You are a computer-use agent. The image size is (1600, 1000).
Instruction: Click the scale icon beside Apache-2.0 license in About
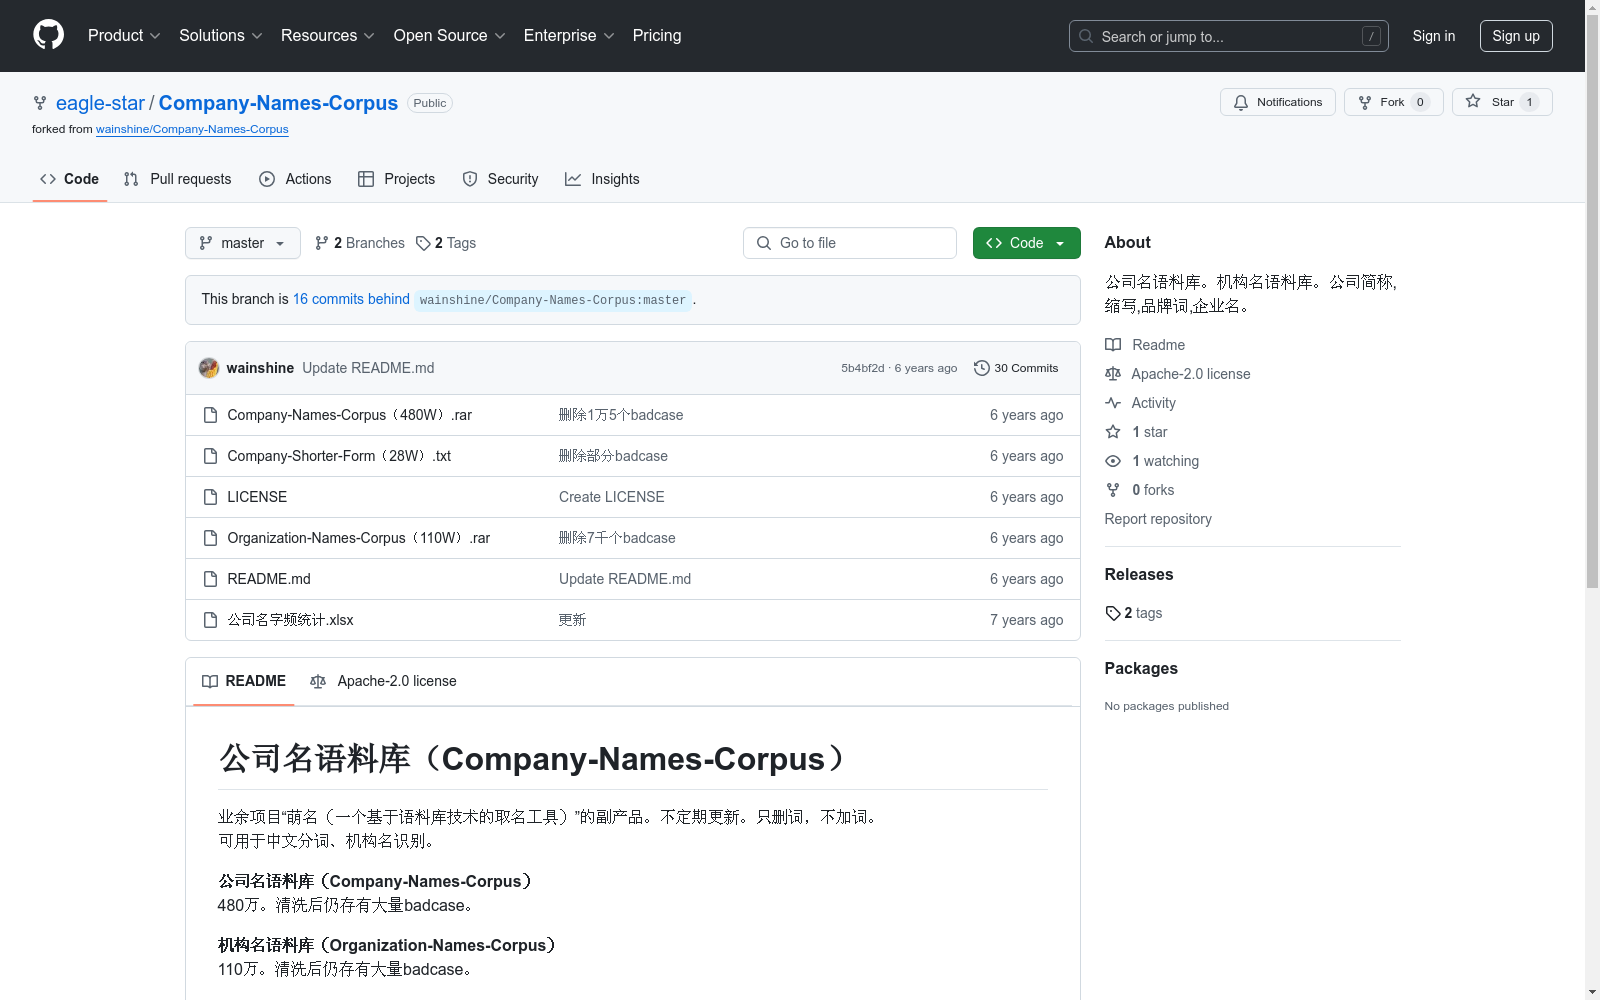click(x=1113, y=374)
